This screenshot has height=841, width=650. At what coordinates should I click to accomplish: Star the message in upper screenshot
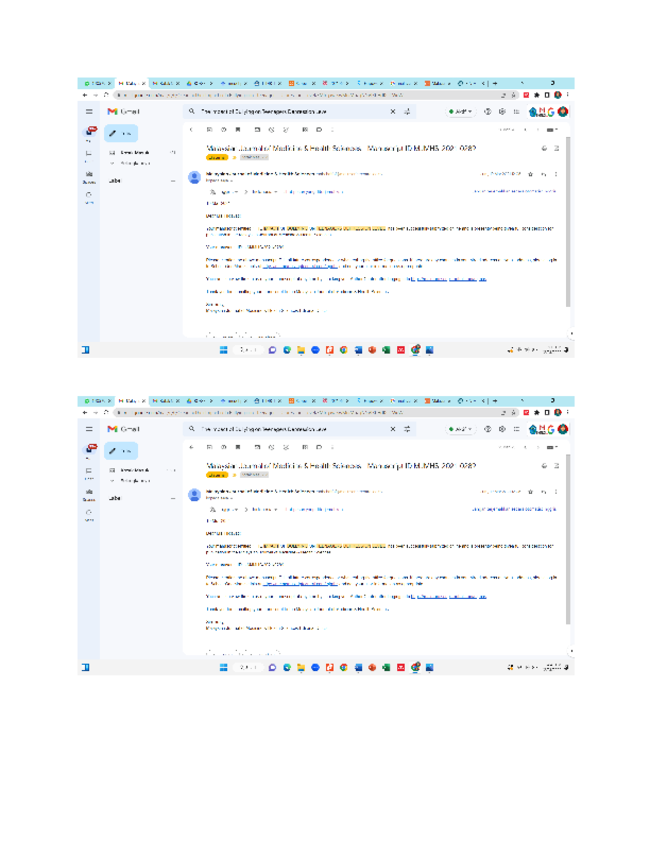click(x=530, y=174)
